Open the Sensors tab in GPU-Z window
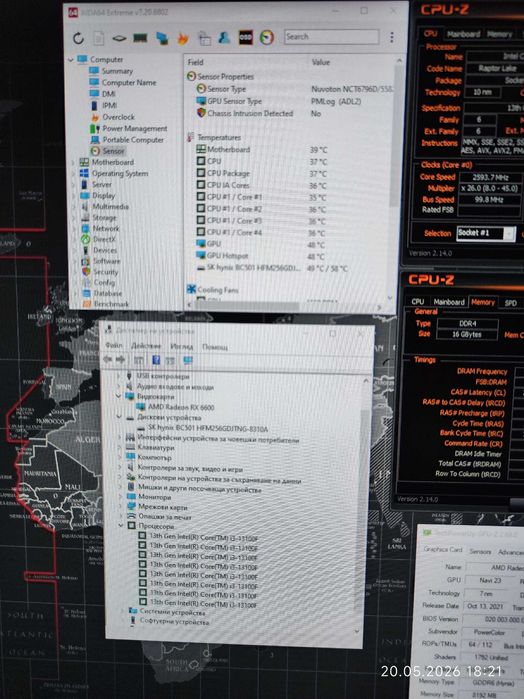The height and width of the screenshot is (699, 524). pos(480,551)
